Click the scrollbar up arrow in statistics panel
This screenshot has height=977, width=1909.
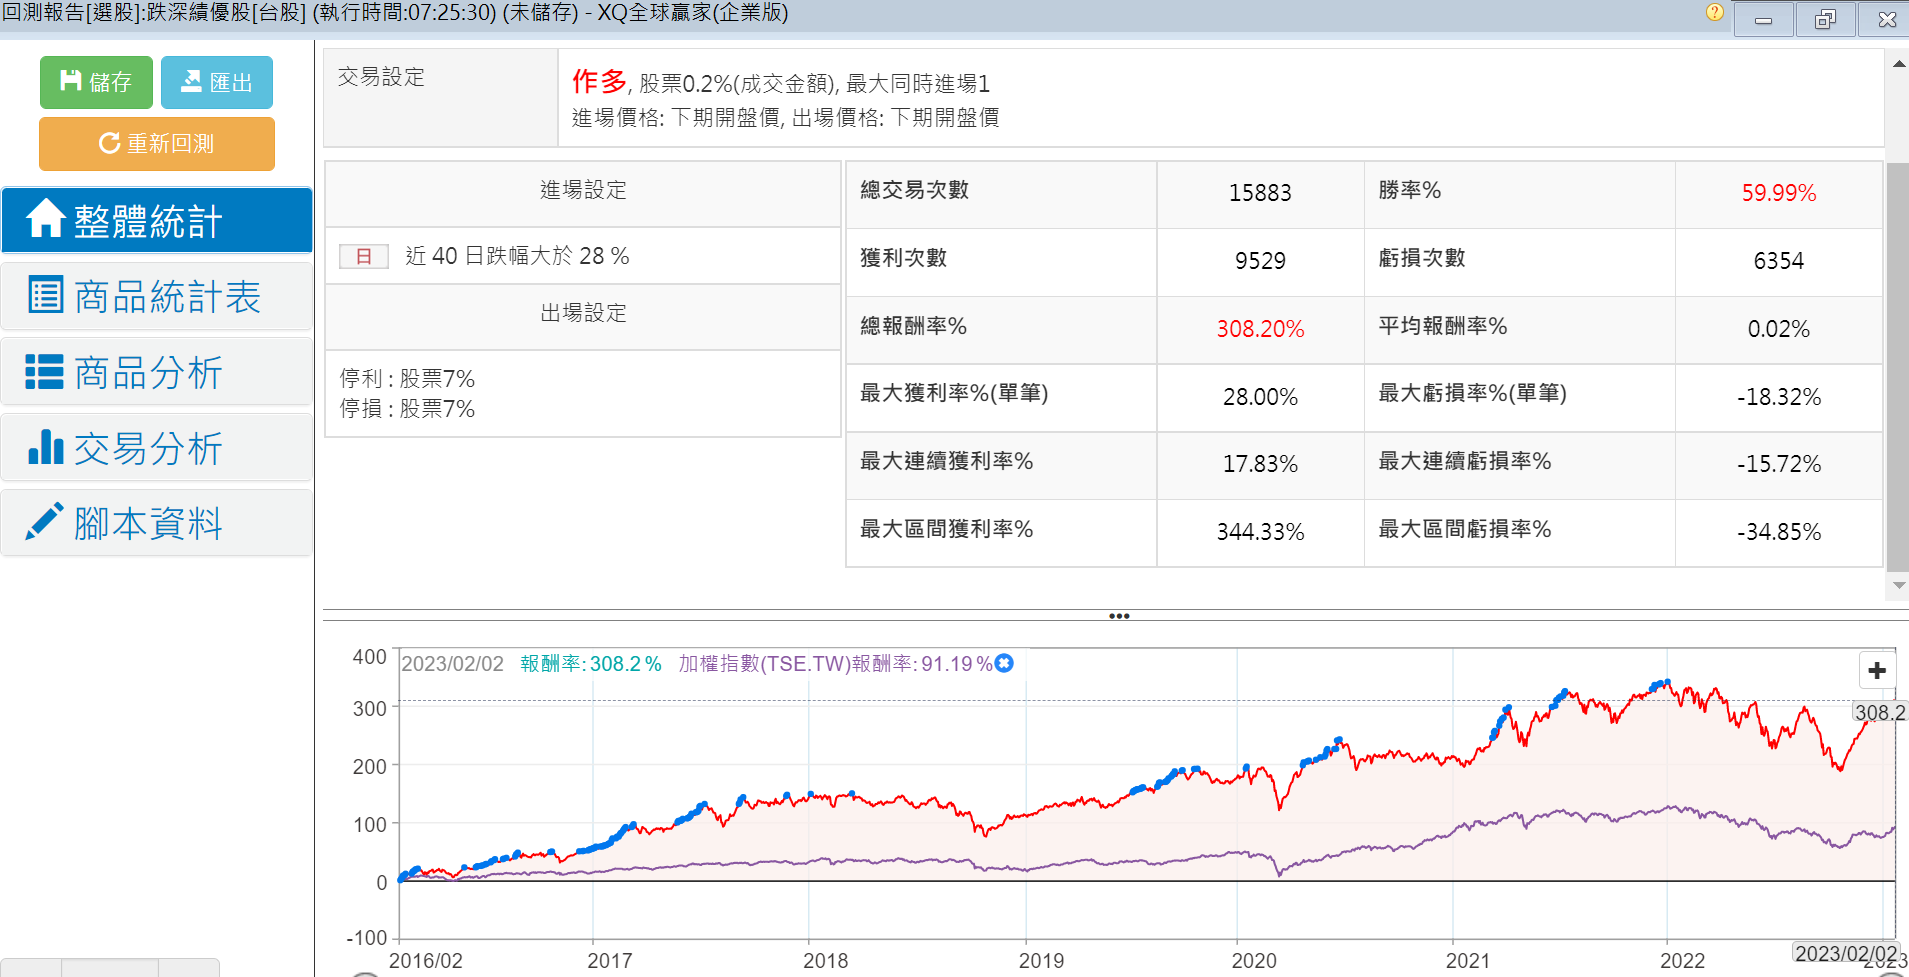[x=1898, y=64]
